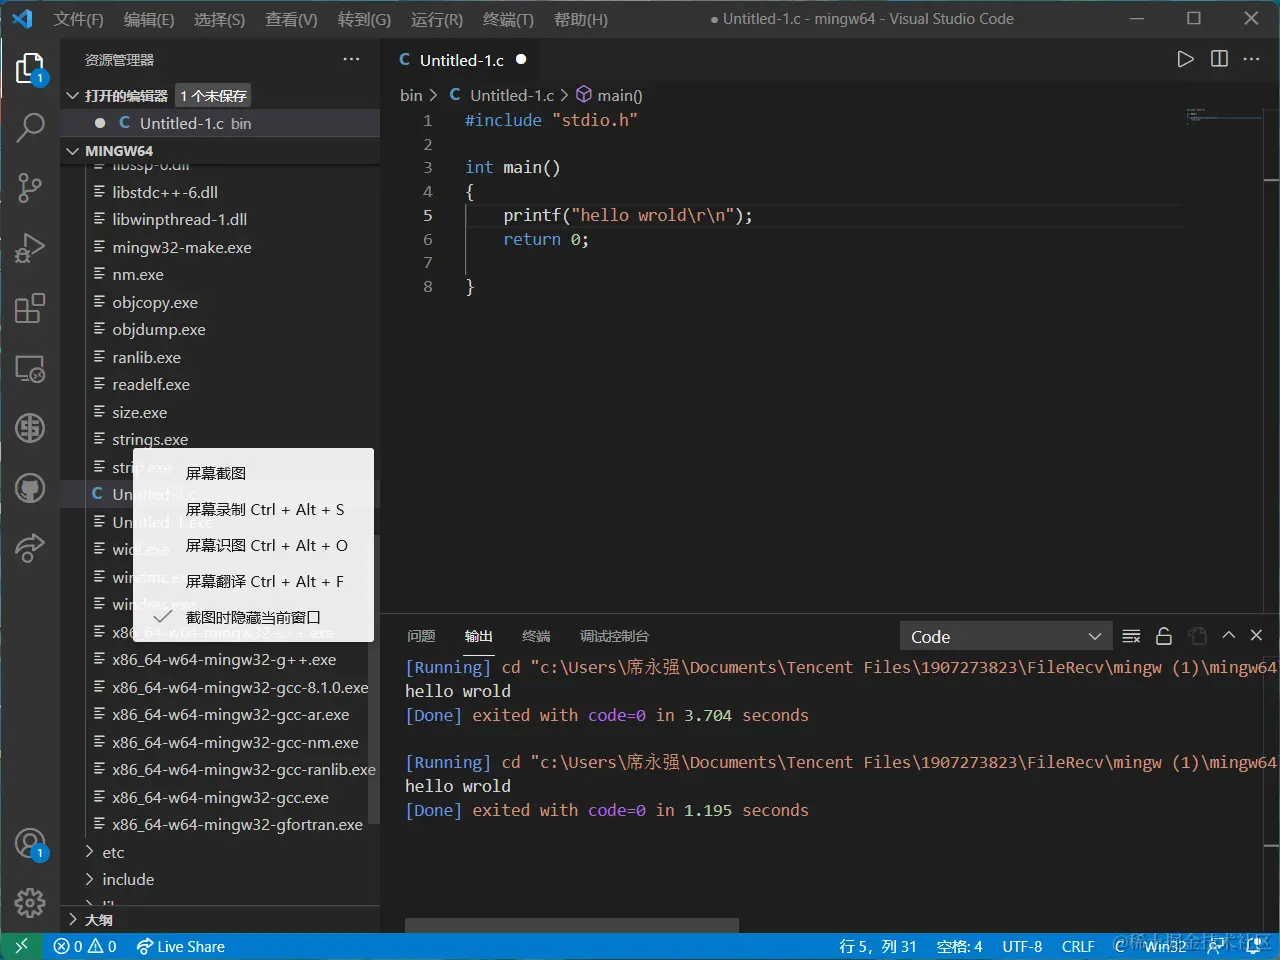Split the editor to the right
Screen dimensions: 1280x960
point(1219,59)
